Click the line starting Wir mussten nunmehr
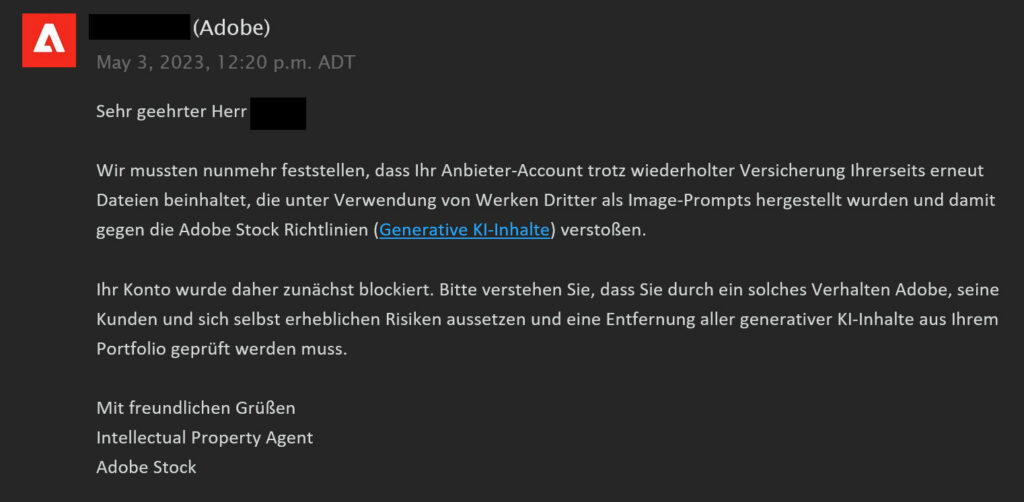This screenshot has width=1024, height=502. [540, 171]
